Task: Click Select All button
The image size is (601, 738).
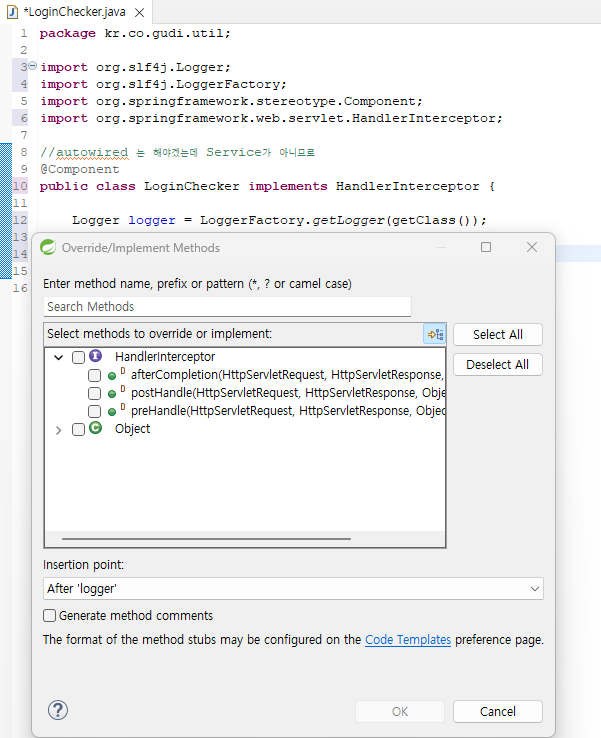Action: 498,335
